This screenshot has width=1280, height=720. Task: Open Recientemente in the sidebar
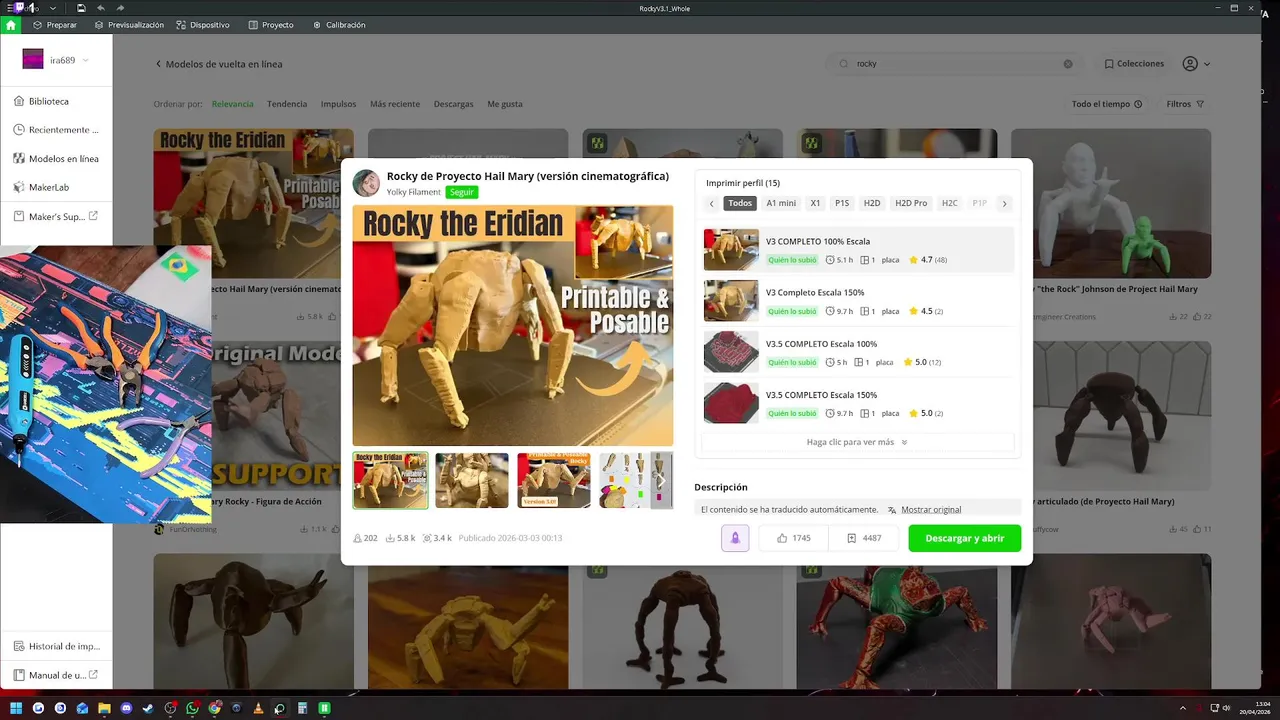pos(56,130)
